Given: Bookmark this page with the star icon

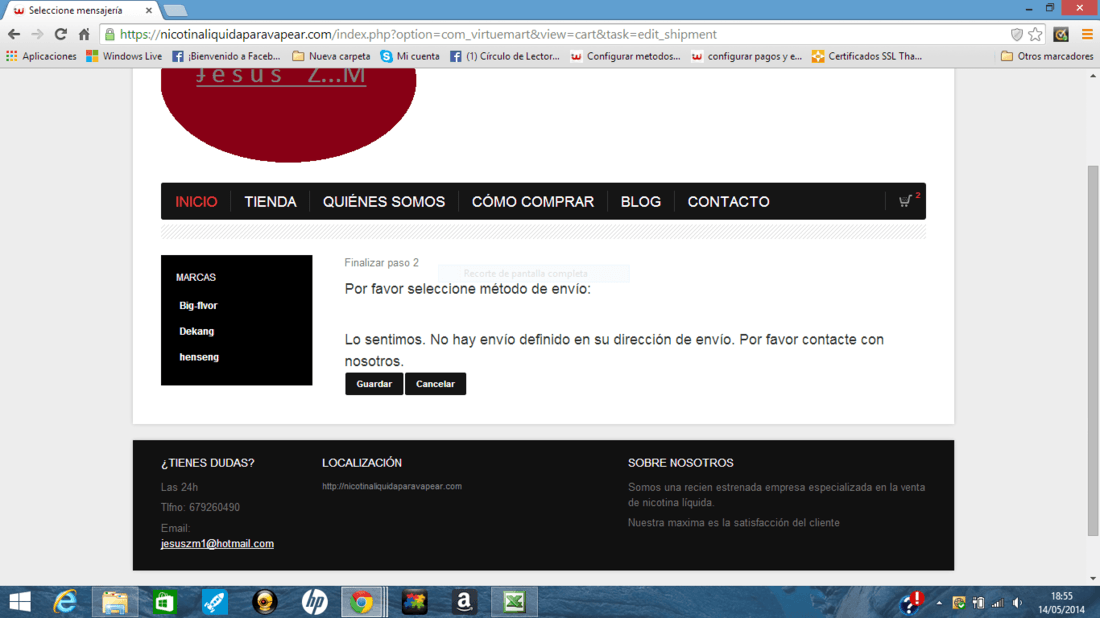Looking at the screenshot, I should (x=1035, y=34).
